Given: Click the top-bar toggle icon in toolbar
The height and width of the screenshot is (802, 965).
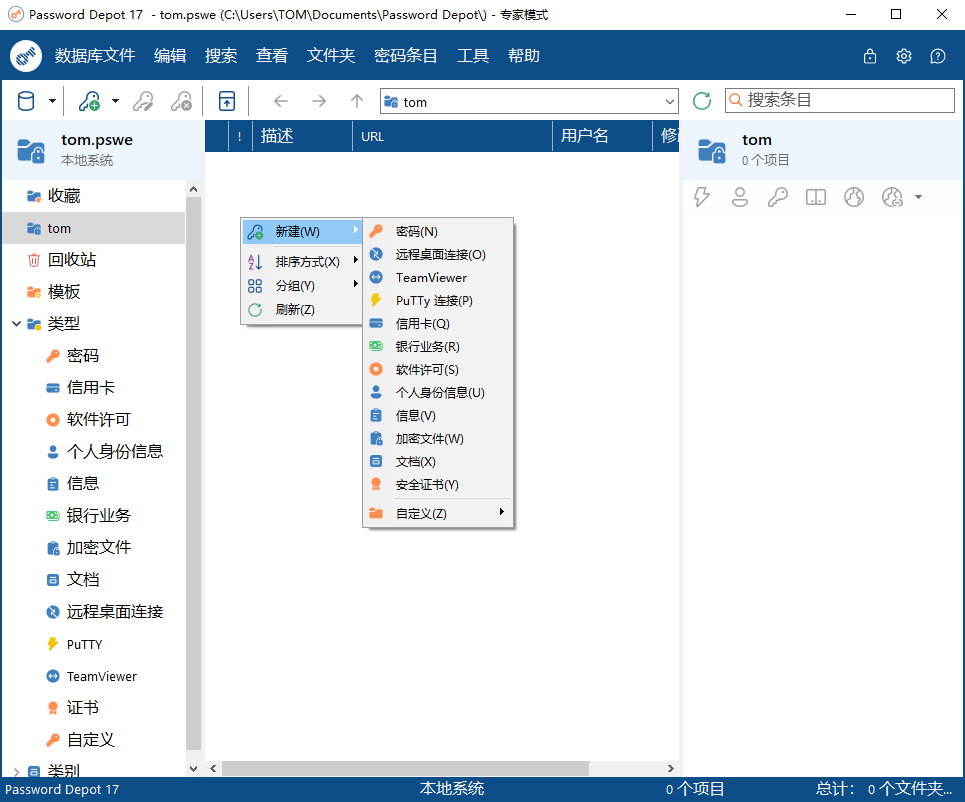Looking at the screenshot, I should (x=227, y=101).
